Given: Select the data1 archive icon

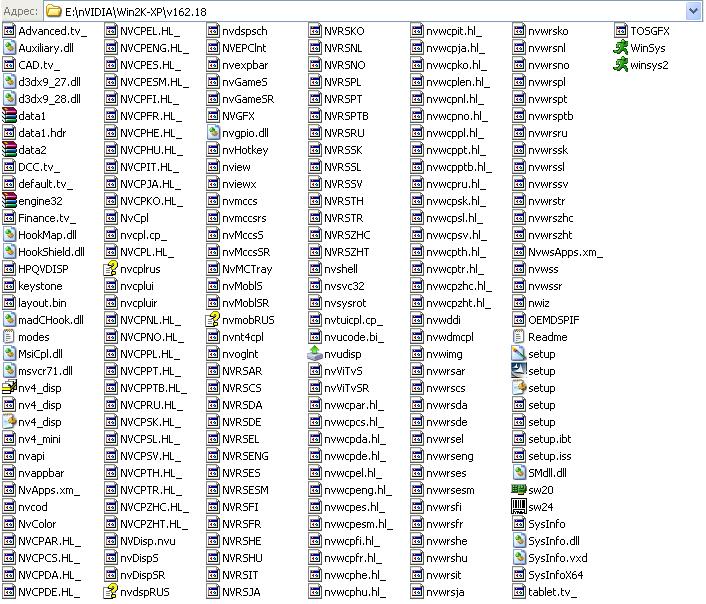Looking at the screenshot, I should pos(9,116).
